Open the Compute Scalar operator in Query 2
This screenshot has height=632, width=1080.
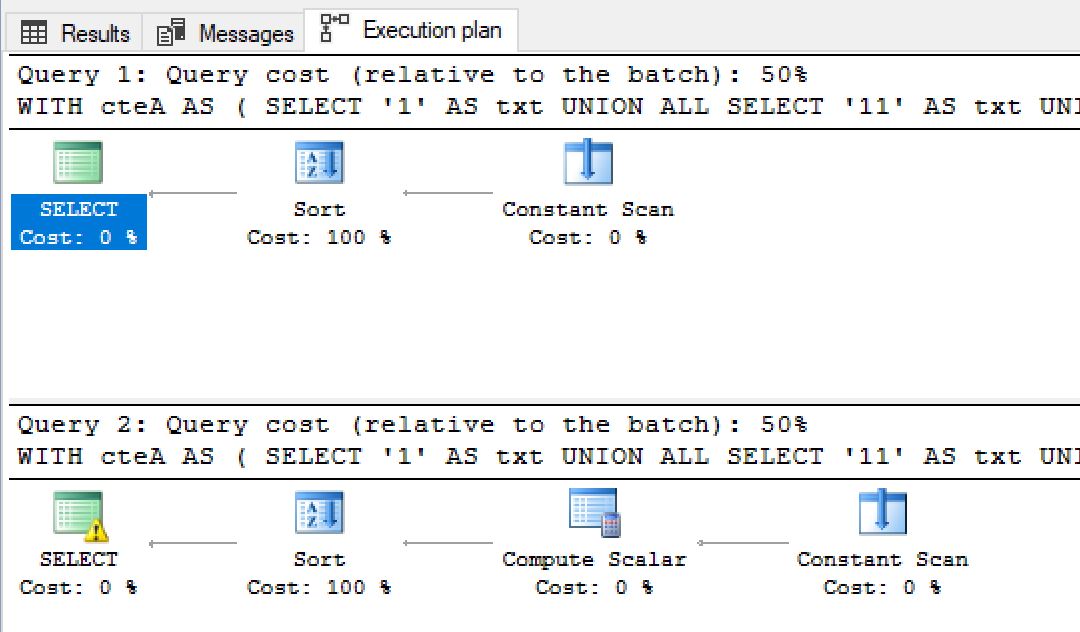[592, 512]
